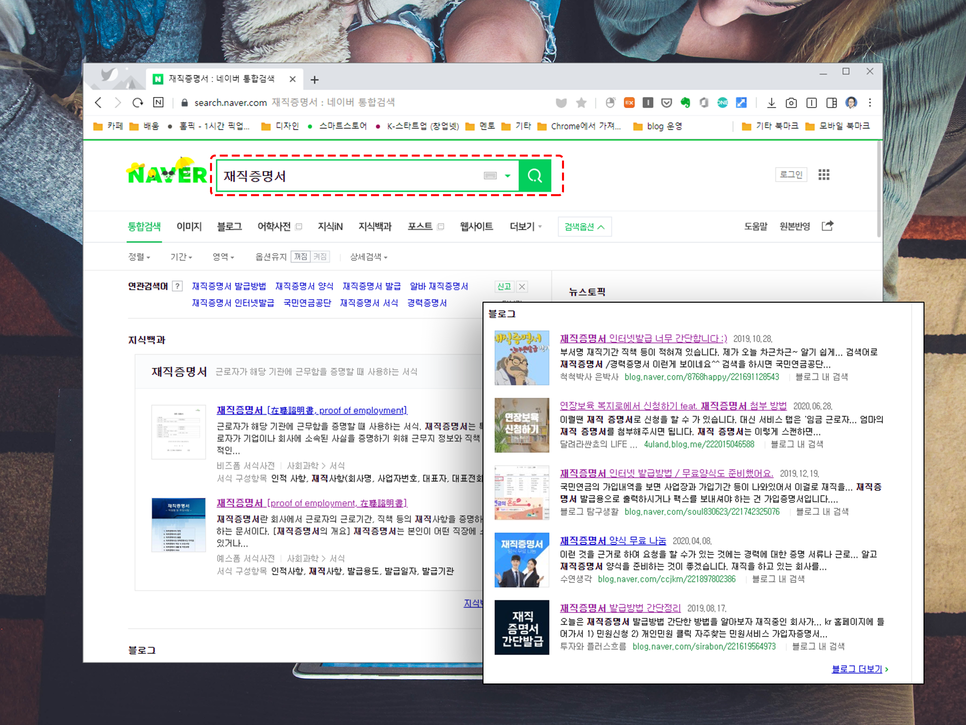Select the 웹사이트 tab
This screenshot has height=725, width=966.
(x=477, y=227)
